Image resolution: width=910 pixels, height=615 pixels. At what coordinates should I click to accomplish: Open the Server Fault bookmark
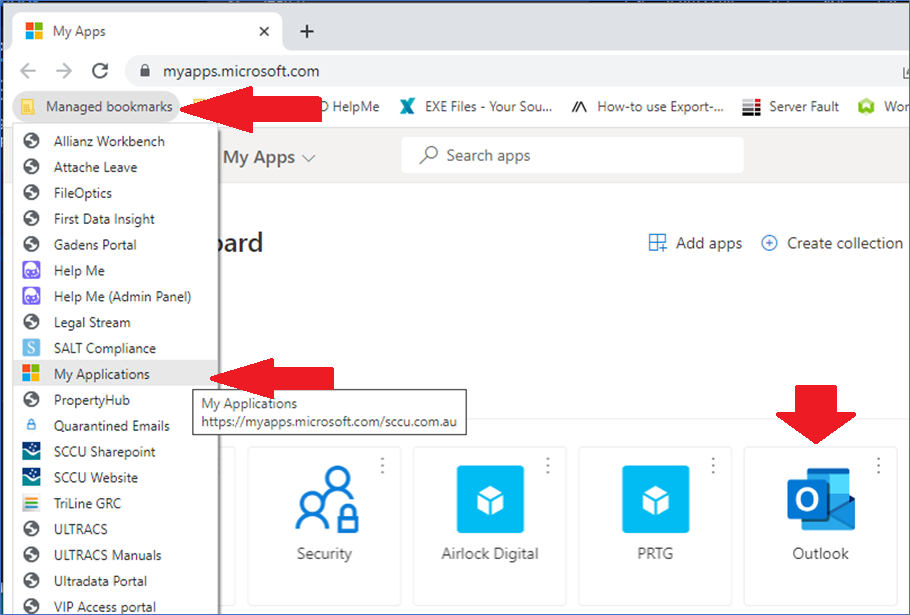pos(790,107)
